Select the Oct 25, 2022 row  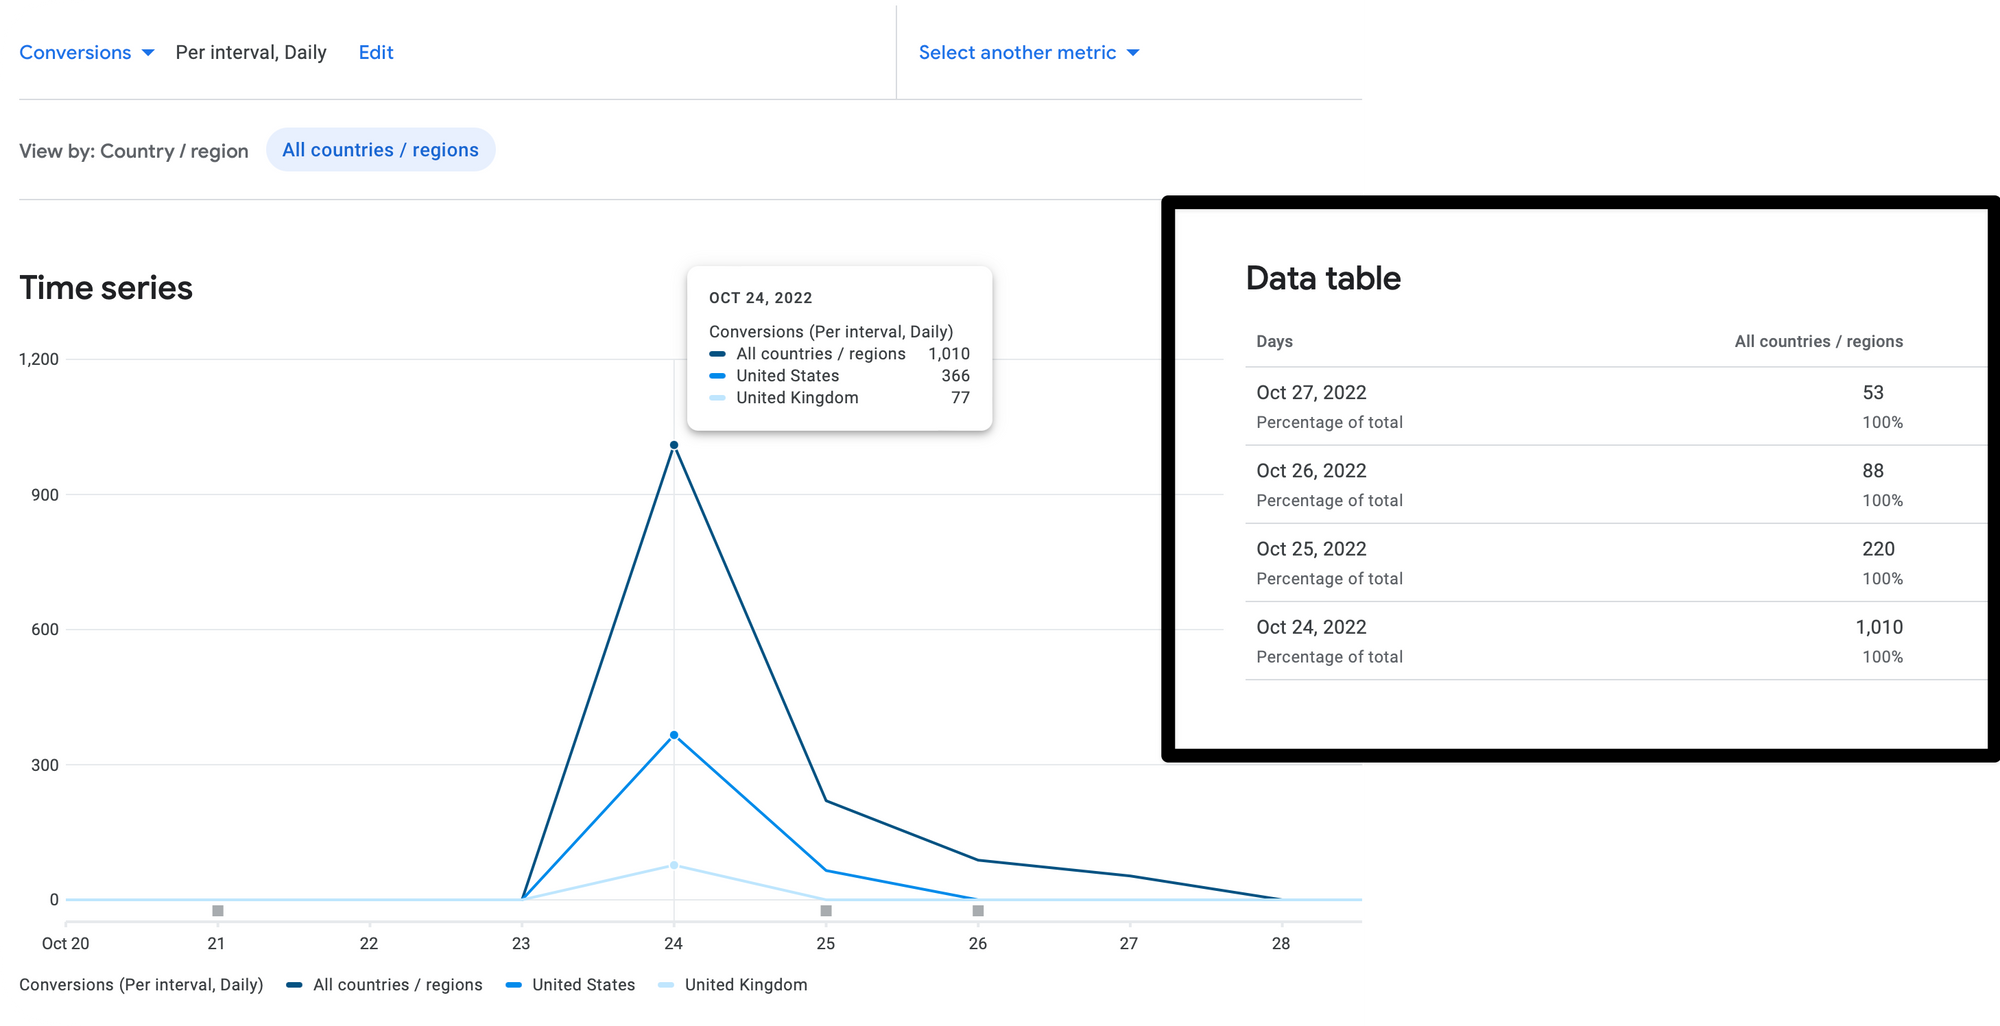pos(1615,563)
